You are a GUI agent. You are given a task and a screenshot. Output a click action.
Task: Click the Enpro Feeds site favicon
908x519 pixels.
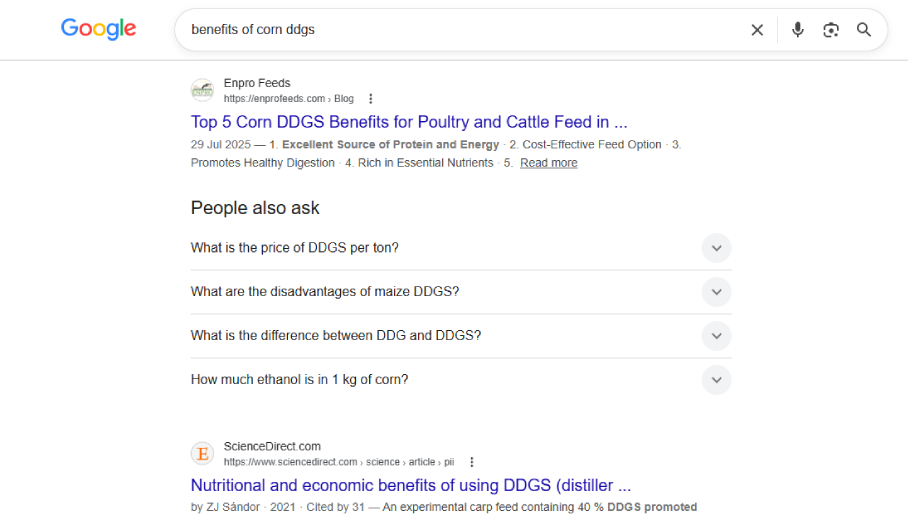tap(203, 90)
